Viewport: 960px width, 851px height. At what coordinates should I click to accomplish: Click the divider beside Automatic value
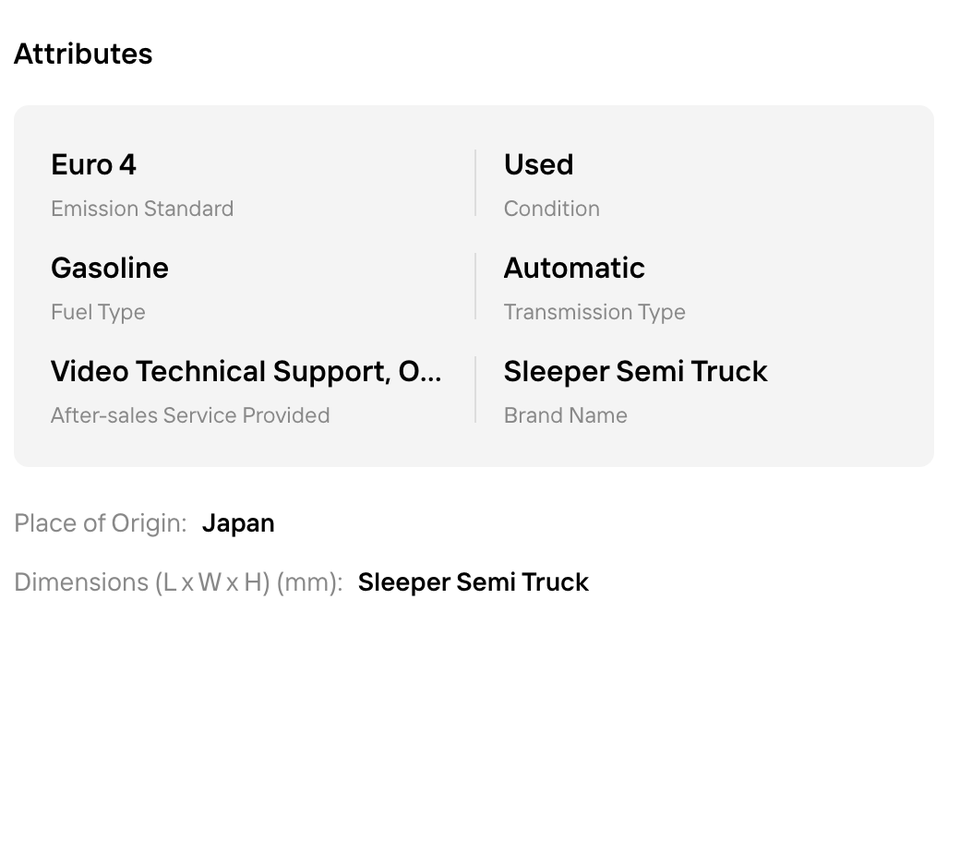pos(475,286)
